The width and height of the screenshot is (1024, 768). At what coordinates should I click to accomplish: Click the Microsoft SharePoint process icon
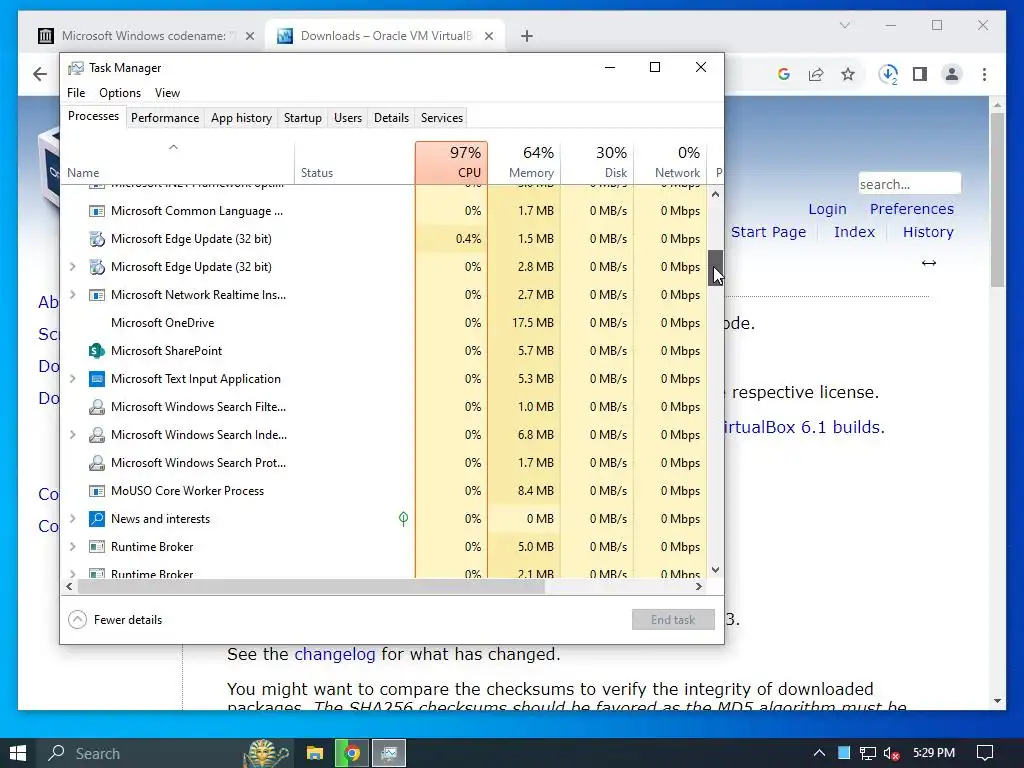coord(97,351)
